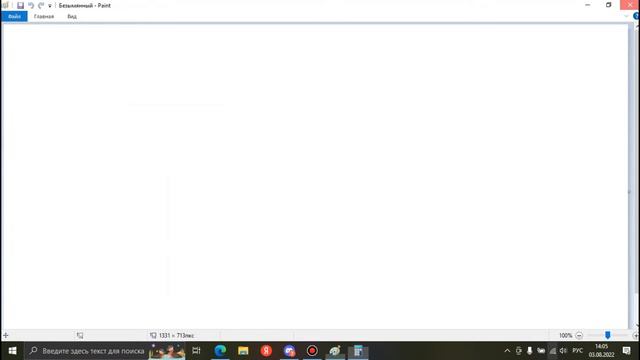640x360 pixels.
Task: Show hidden system tray icons
Action: (507, 351)
